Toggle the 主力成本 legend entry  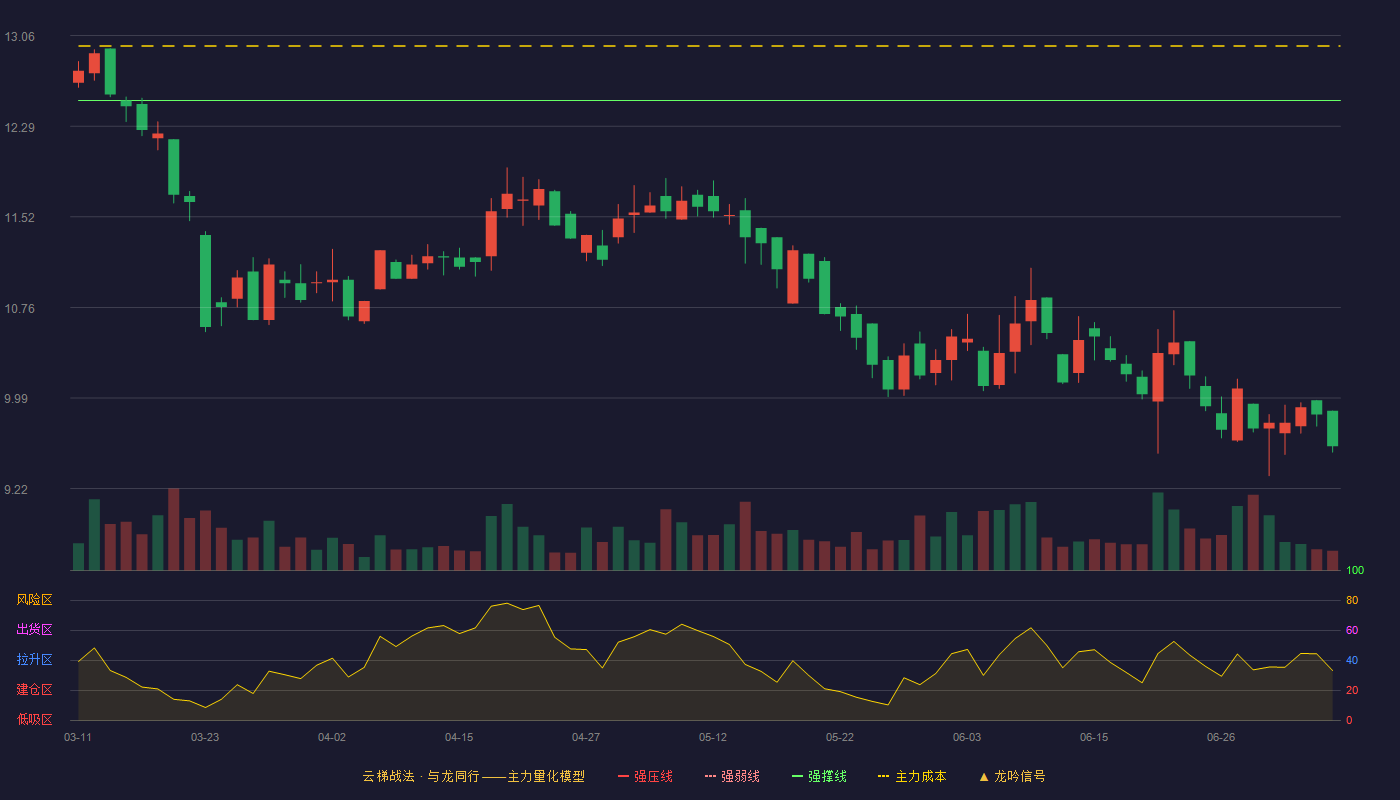[x=912, y=776]
